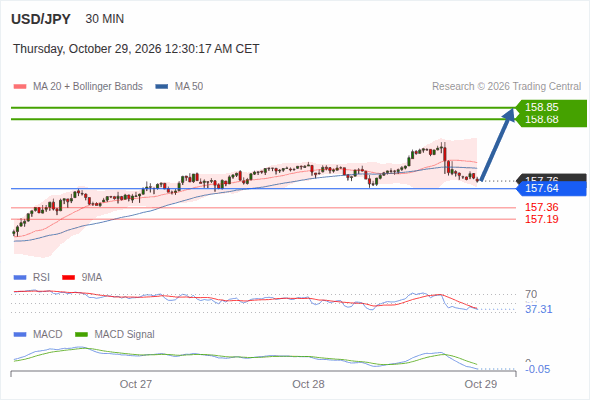The width and height of the screenshot is (590, 400).
Task: Click the 157.36 support price label
Action: (x=542, y=207)
